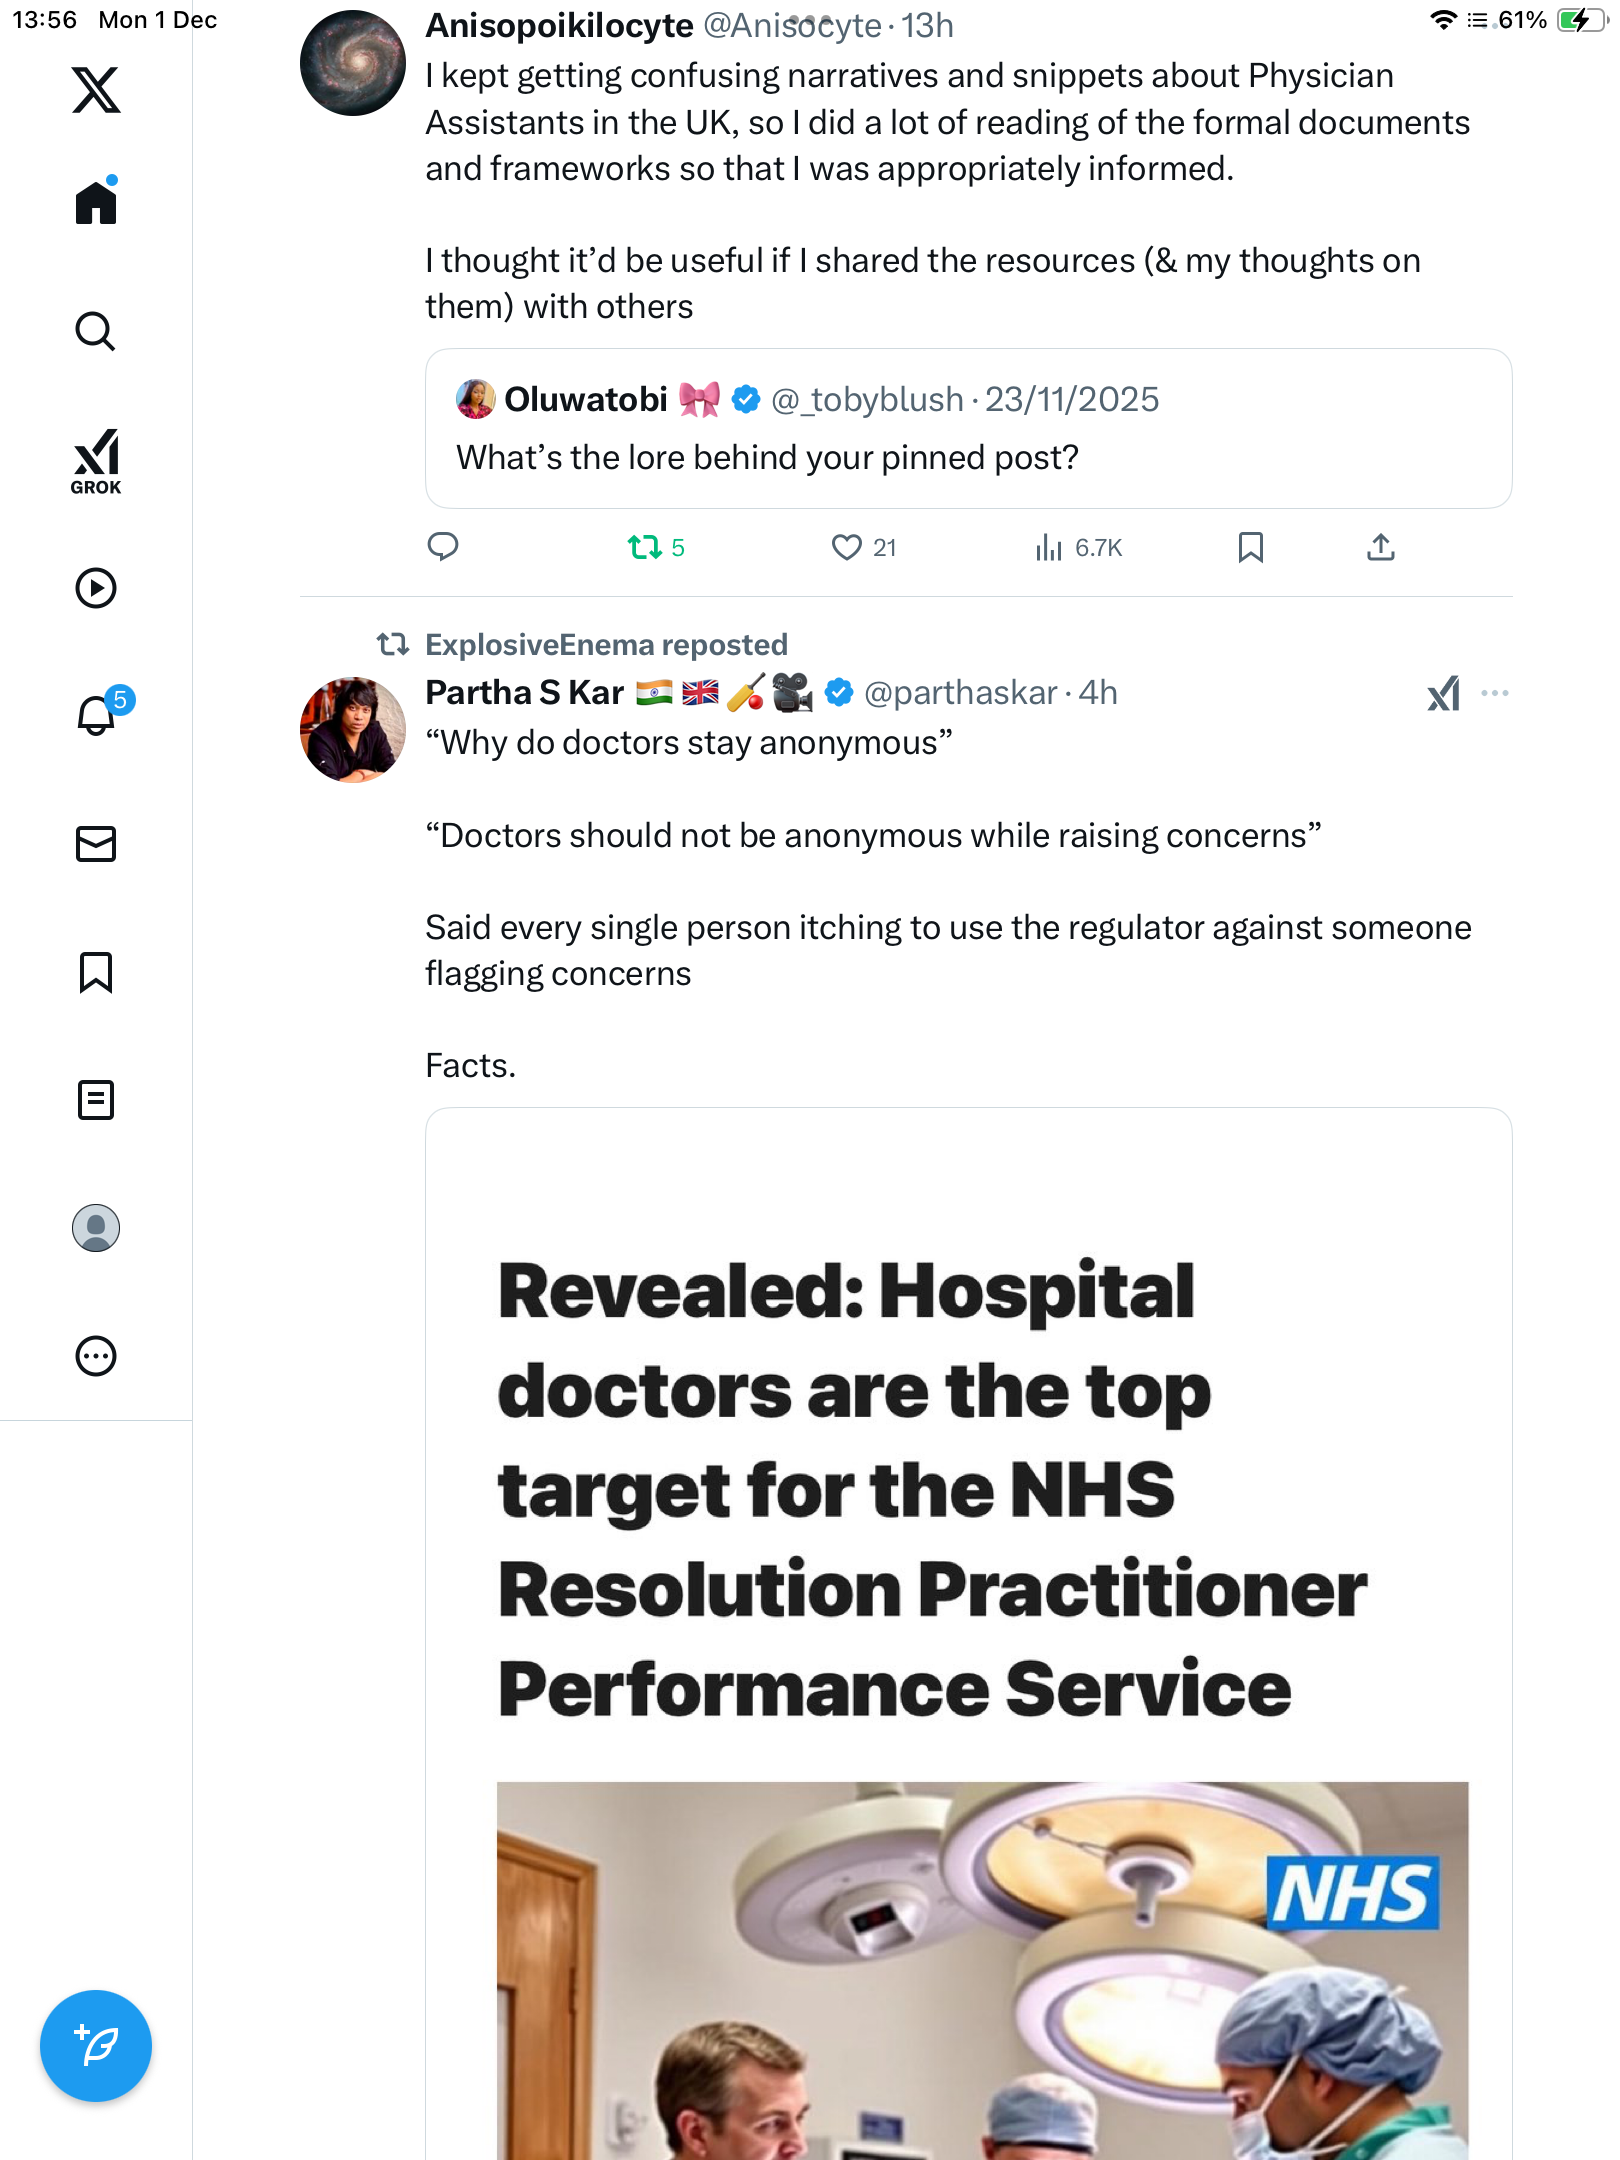Open more options on Partha S Kar post
This screenshot has height=2160, width=1620.
[1494, 693]
